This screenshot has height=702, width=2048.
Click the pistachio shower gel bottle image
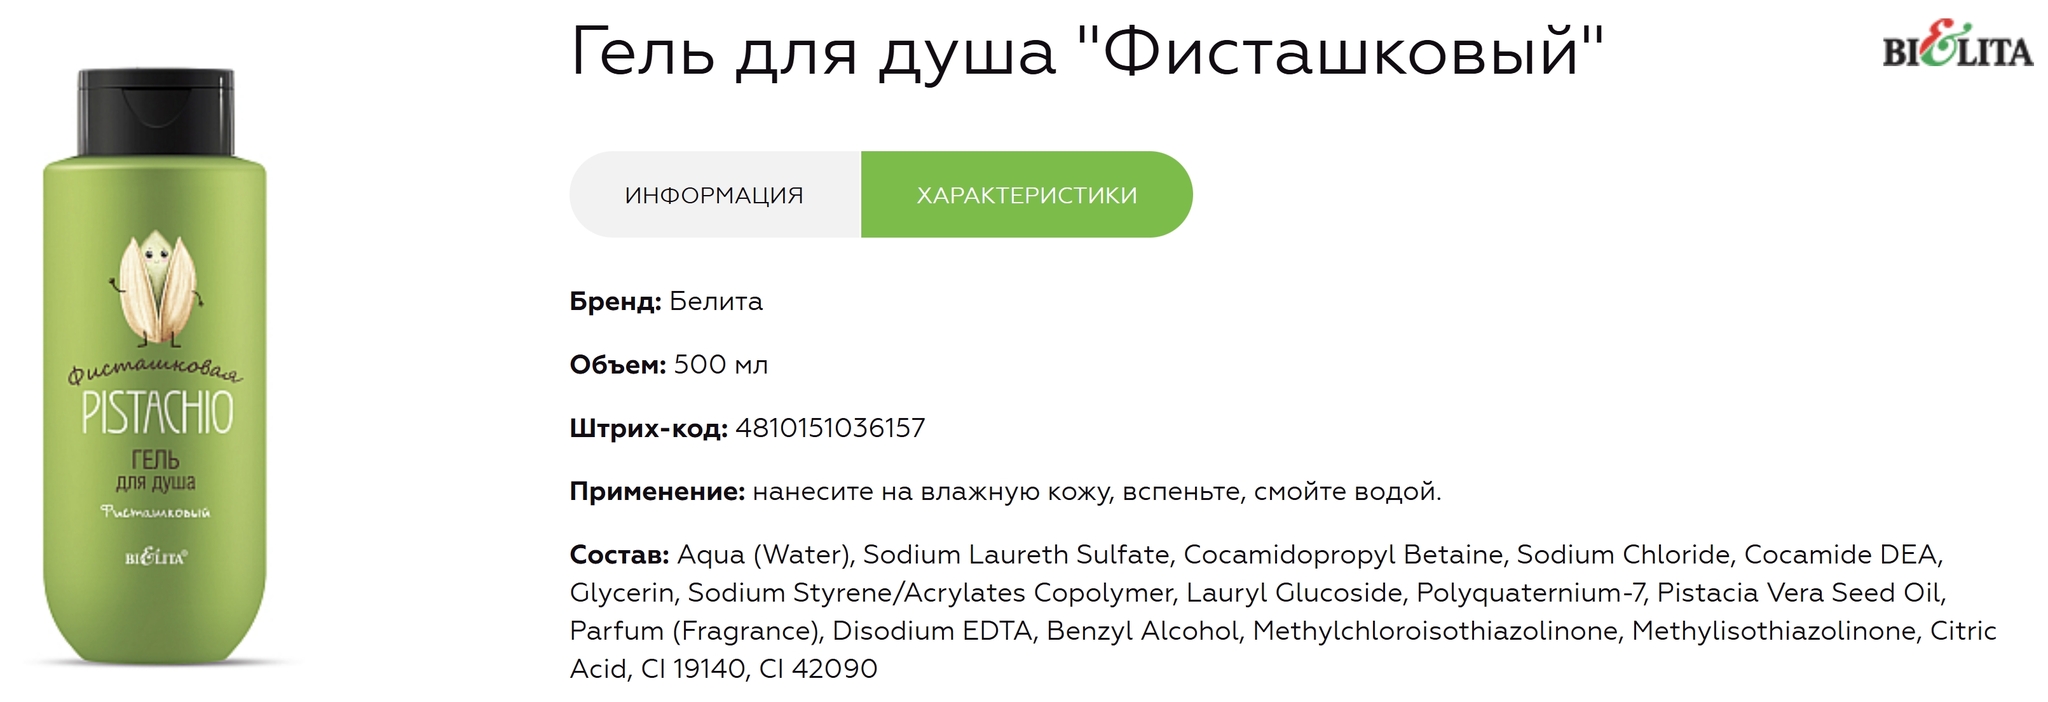click(155, 366)
